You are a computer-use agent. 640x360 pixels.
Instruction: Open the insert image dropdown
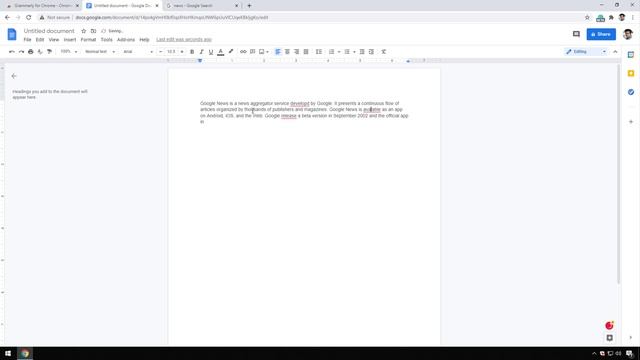tap(264, 52)
